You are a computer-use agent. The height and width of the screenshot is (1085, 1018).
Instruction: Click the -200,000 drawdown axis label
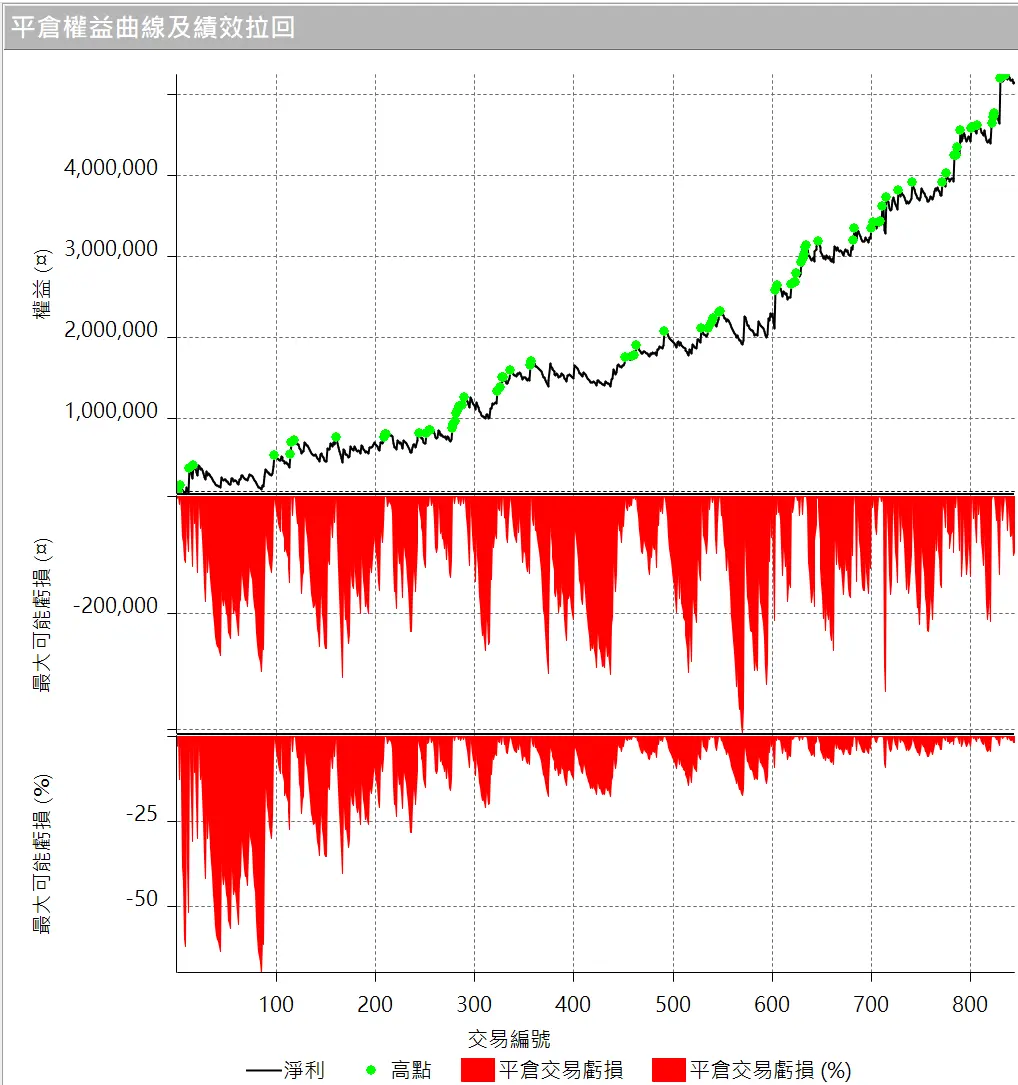click(115, 606)
